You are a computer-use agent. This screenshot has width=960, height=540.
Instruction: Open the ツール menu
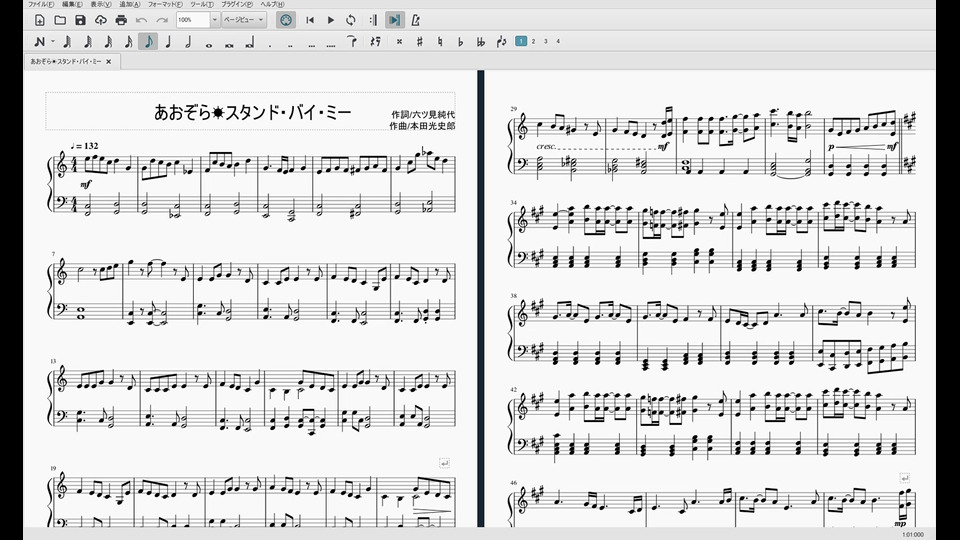pyautogui.click(x=201, y=4)
